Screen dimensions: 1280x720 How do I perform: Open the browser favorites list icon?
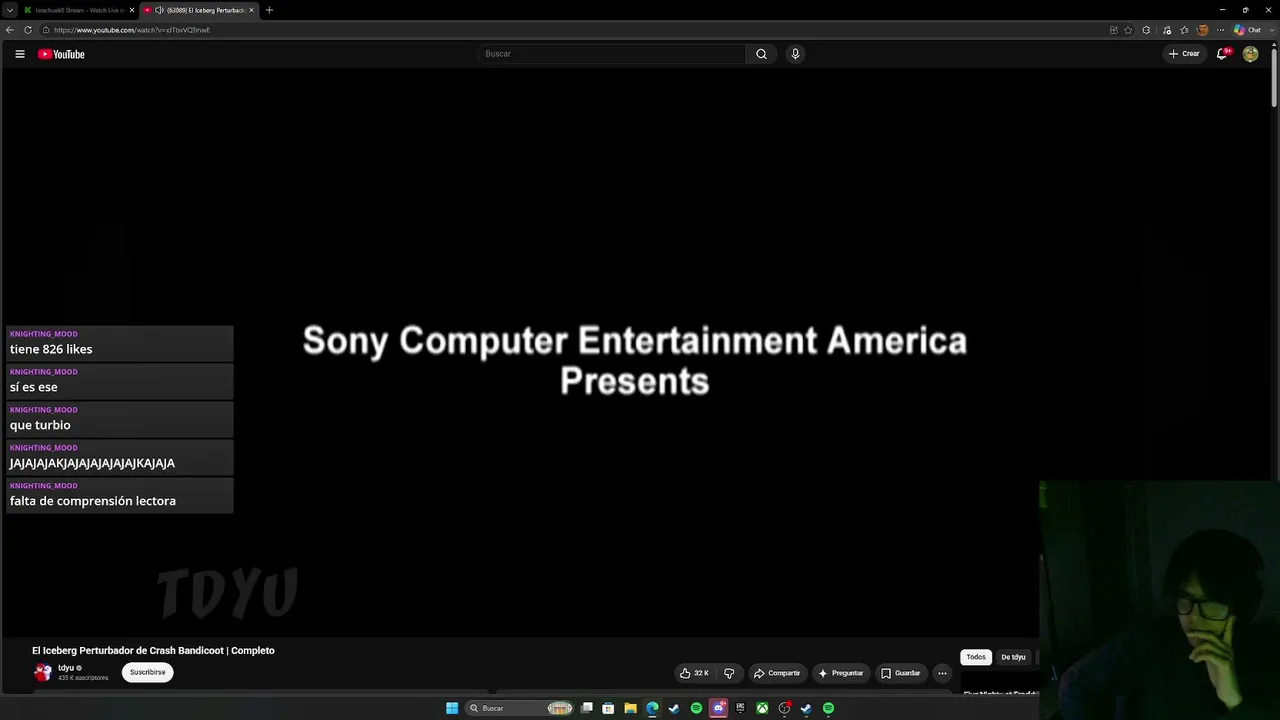(1184, 30)
